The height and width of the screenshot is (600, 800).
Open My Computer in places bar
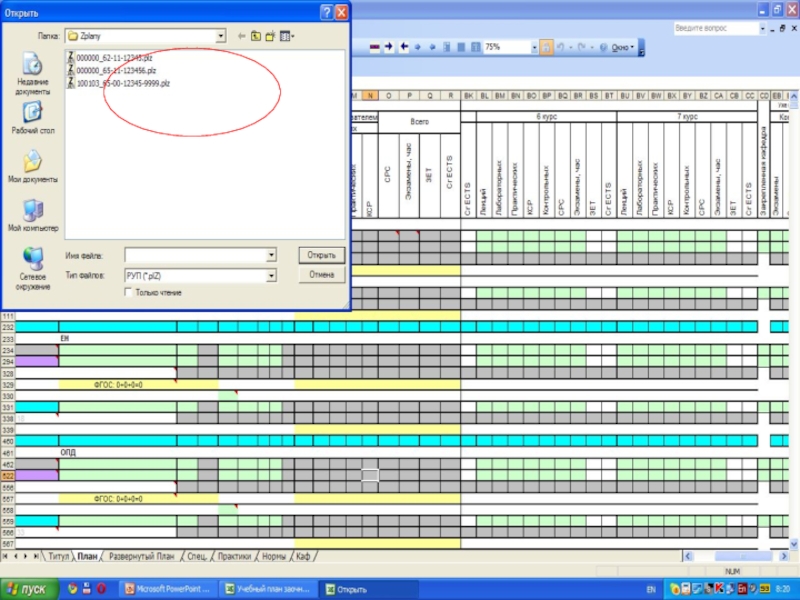[33, 215]
